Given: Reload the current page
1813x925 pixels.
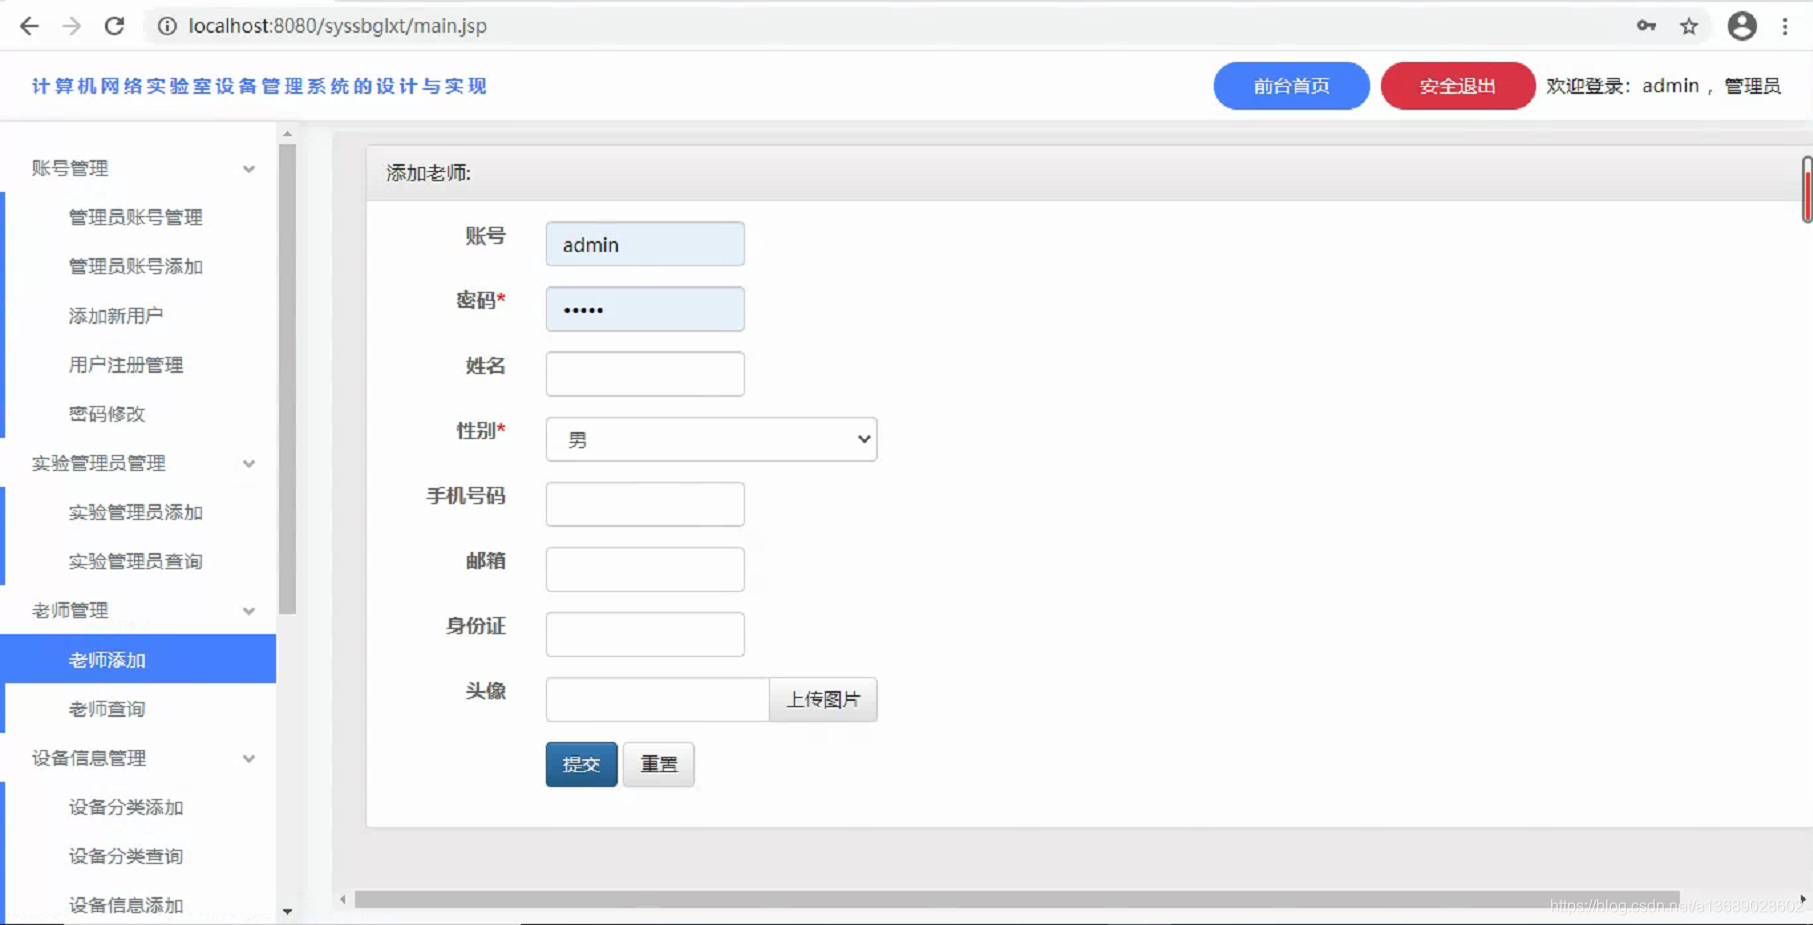Looking at the screenshot, I should 114,26.
